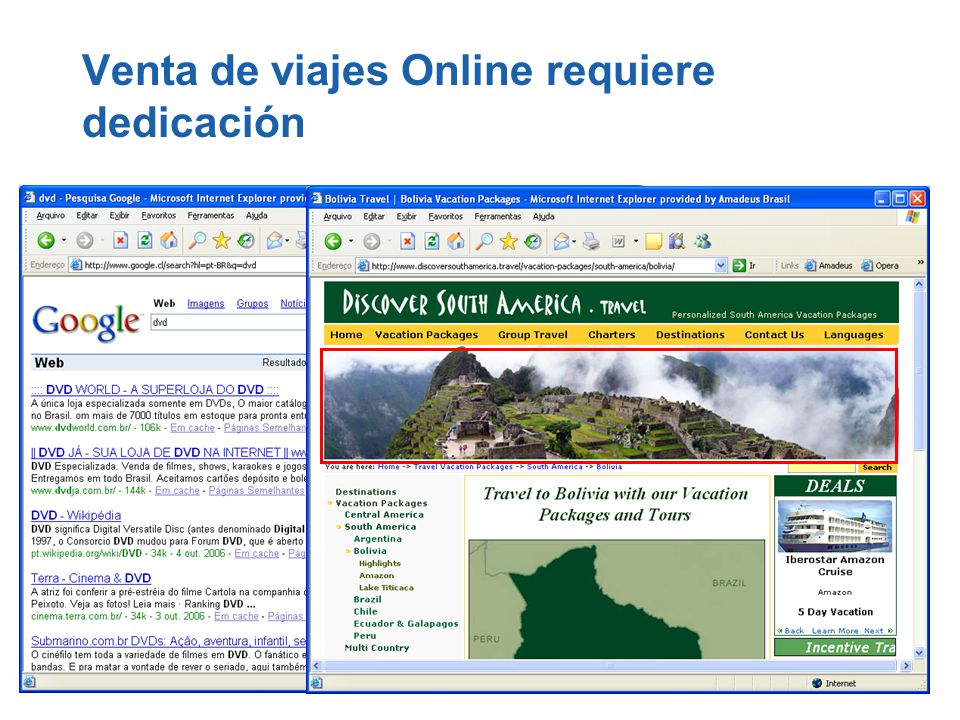960x720 pixels.
Task: Go to Home page in Google window
Action: [169, 241]
